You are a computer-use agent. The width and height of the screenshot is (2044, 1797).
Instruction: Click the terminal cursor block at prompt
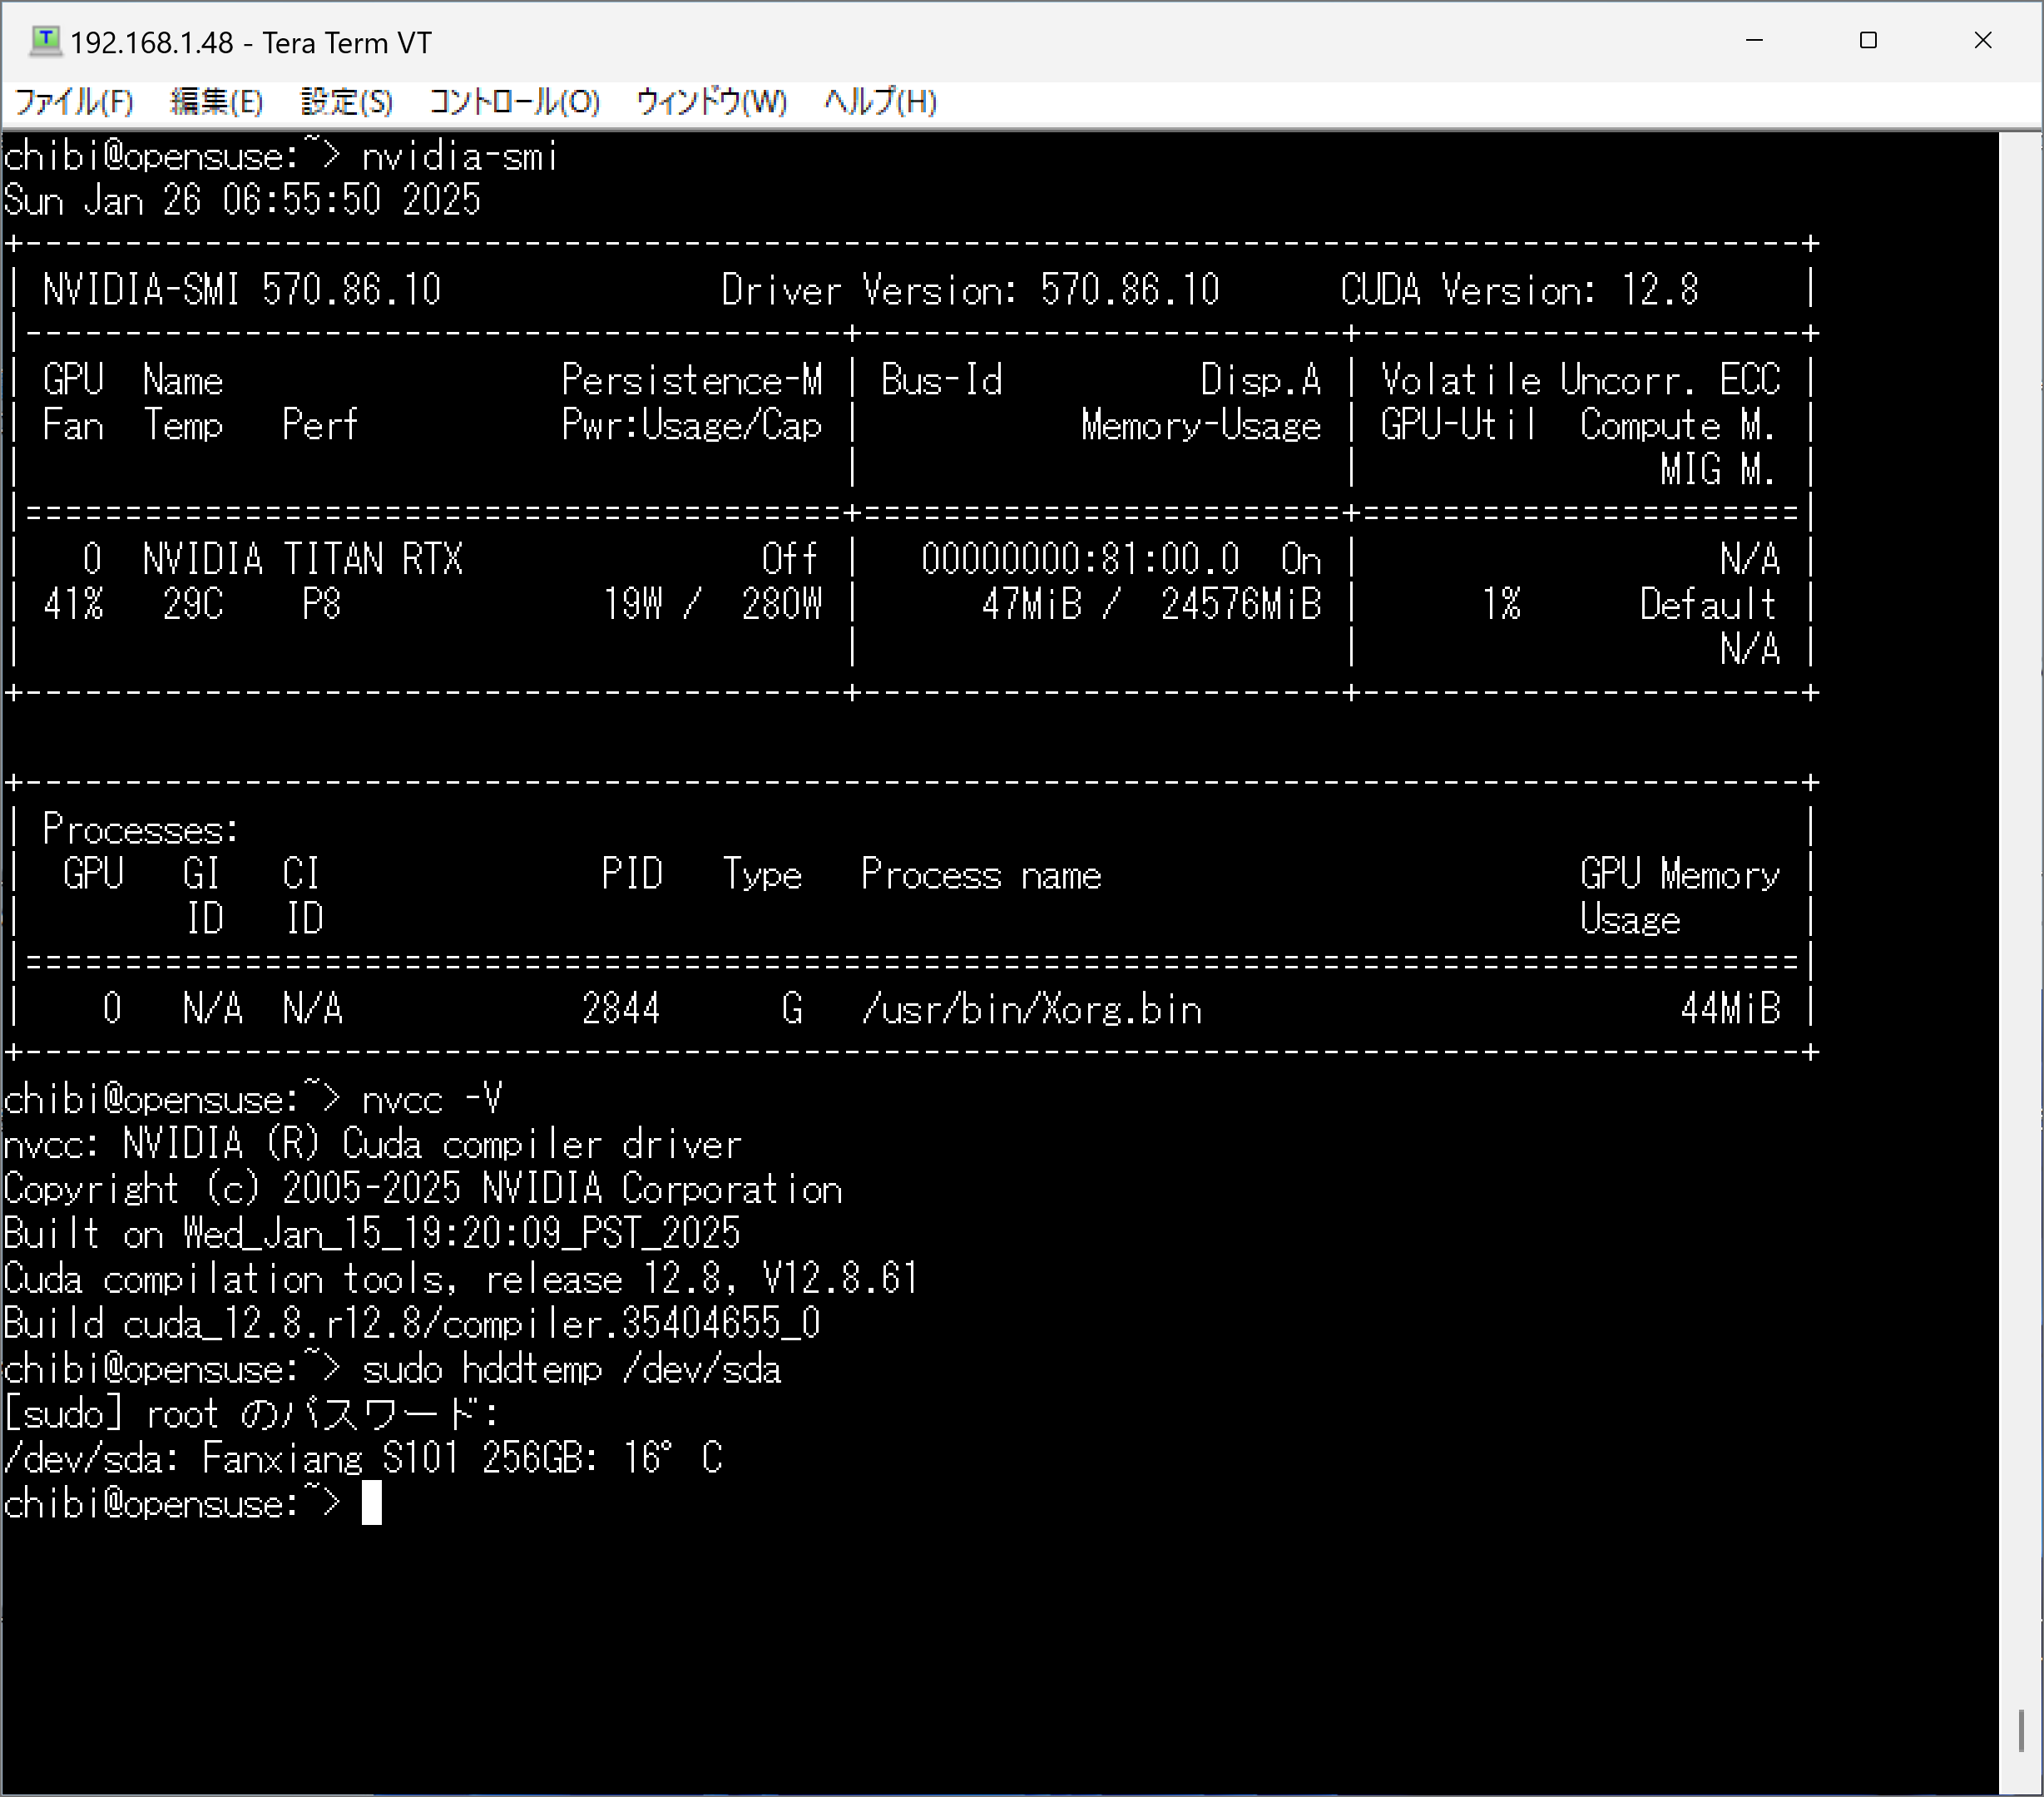(371, 1503)
